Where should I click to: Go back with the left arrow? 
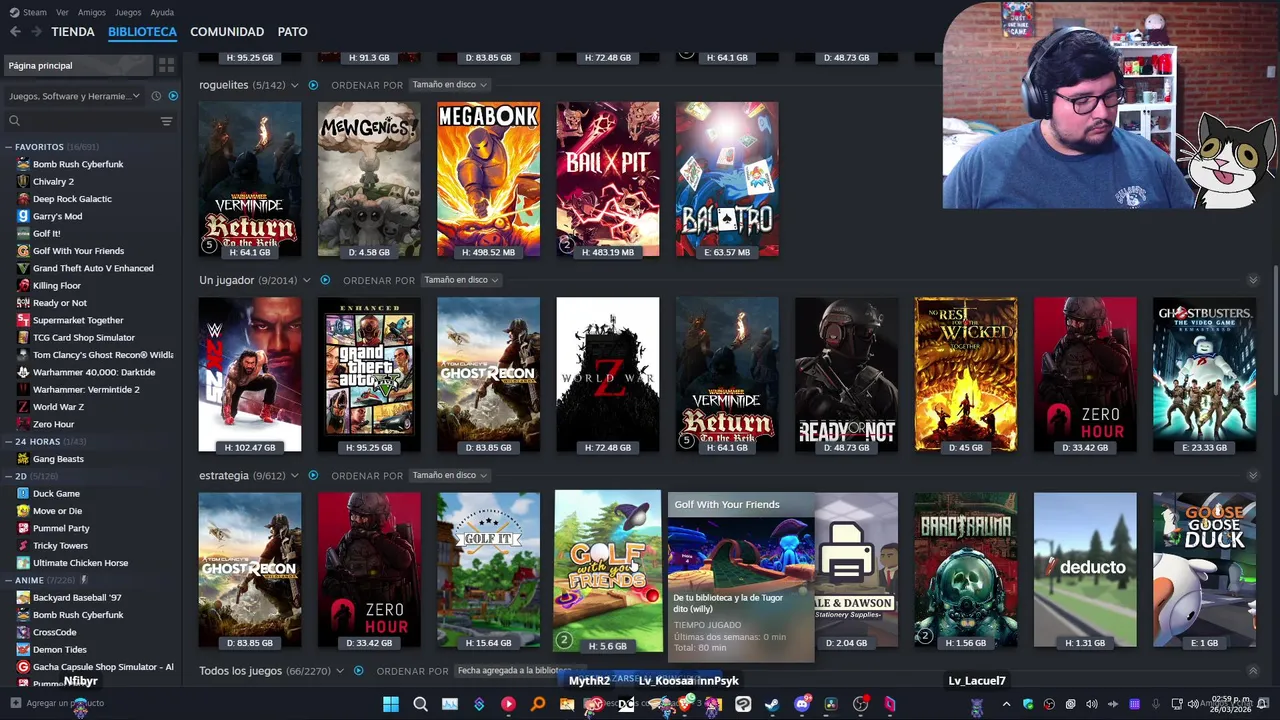pyautogui.click(x=15, y=32)
